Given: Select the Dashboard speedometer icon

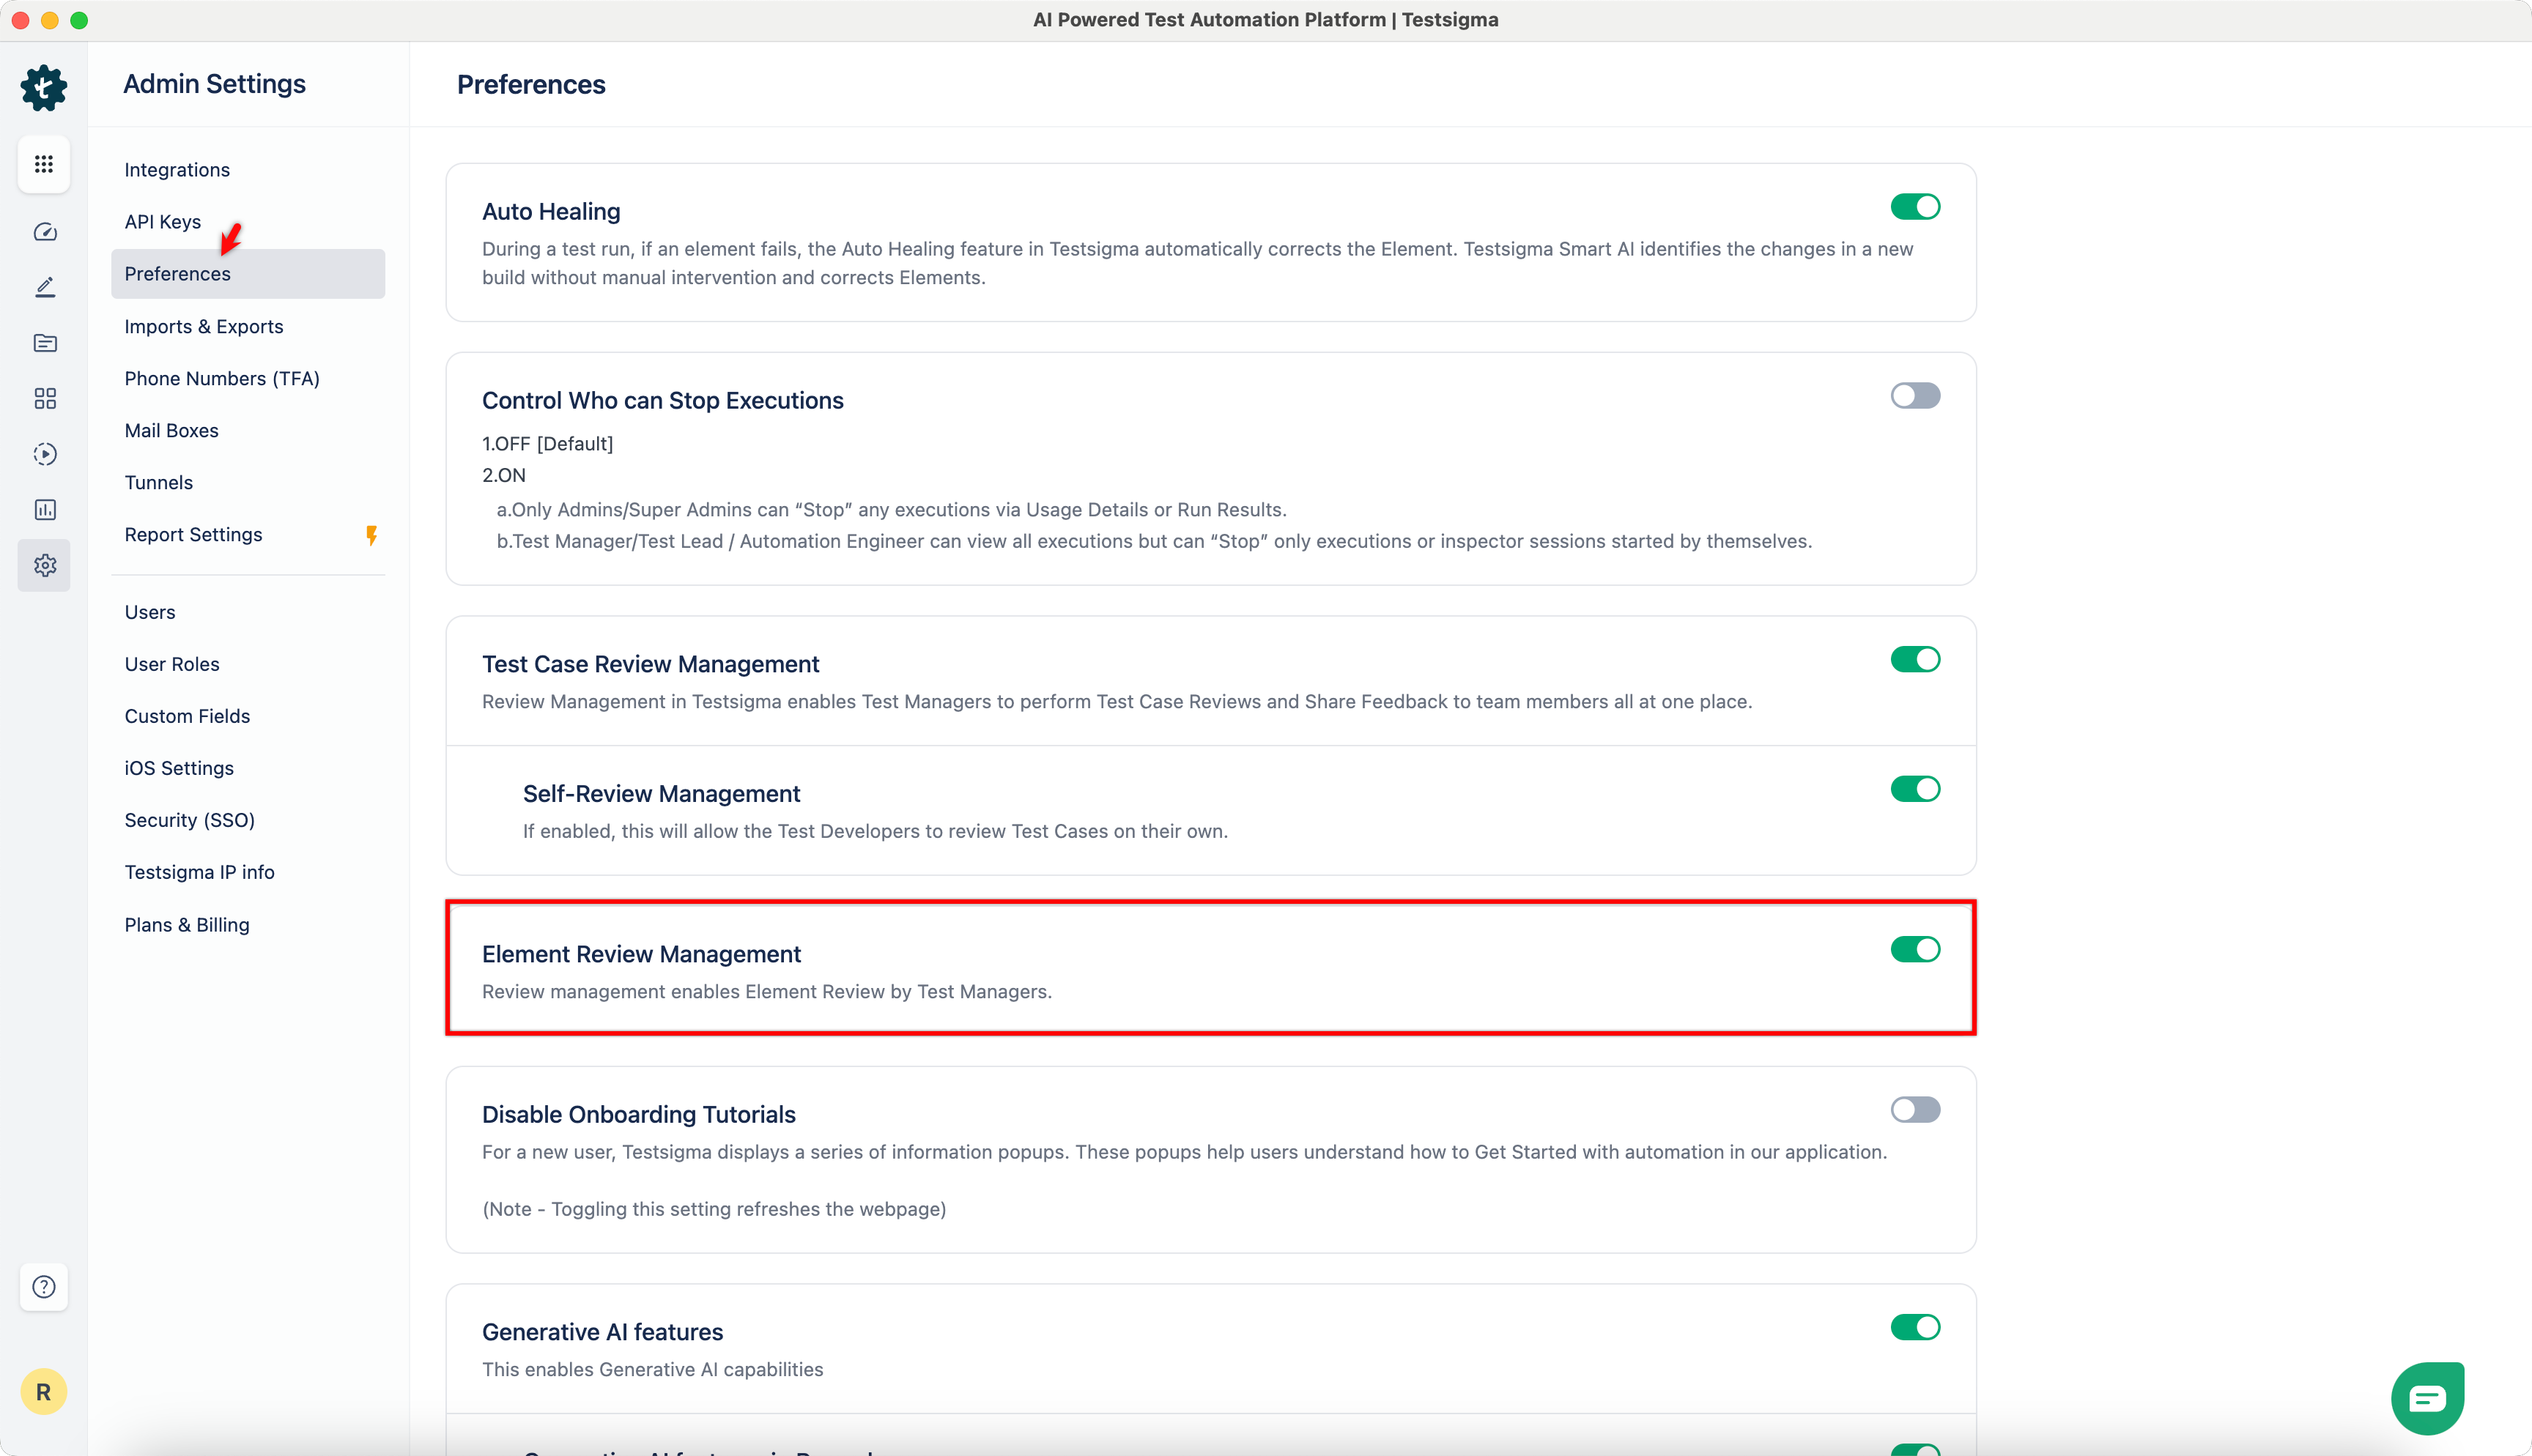Looking at the screenshot, I should 44,231.
